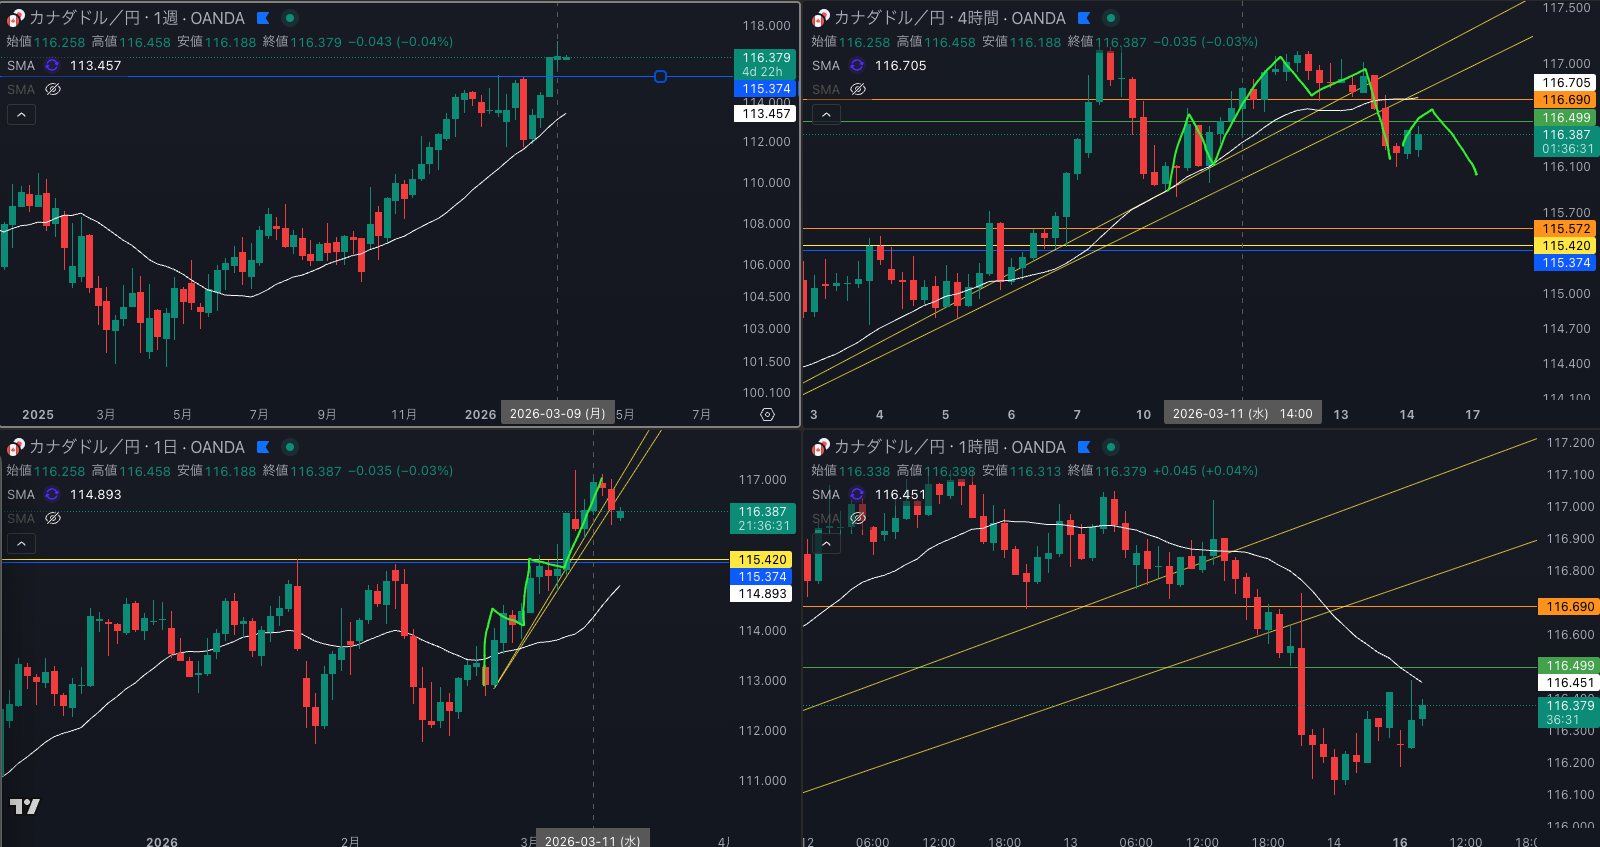The width and height of the screenshot is (1600, 847).
Task: Click the SMA refresh icon on 1-hour chart
Action: 857,494
